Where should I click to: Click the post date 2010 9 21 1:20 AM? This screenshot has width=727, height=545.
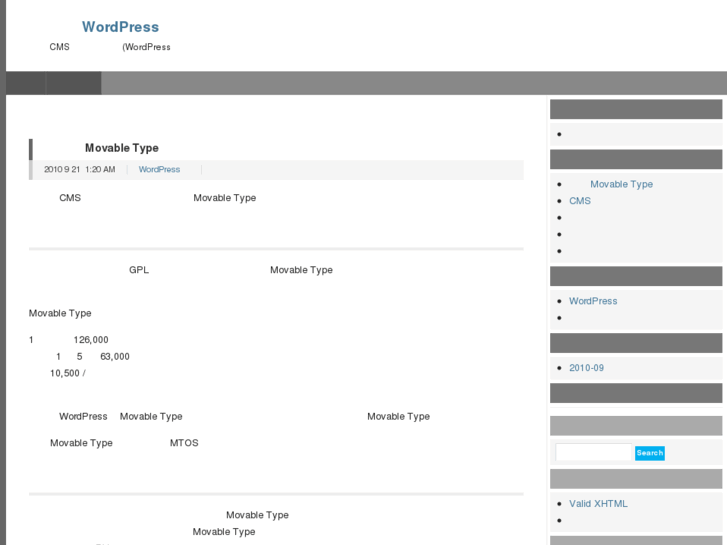pyautogui.click(x=79, y=169)
